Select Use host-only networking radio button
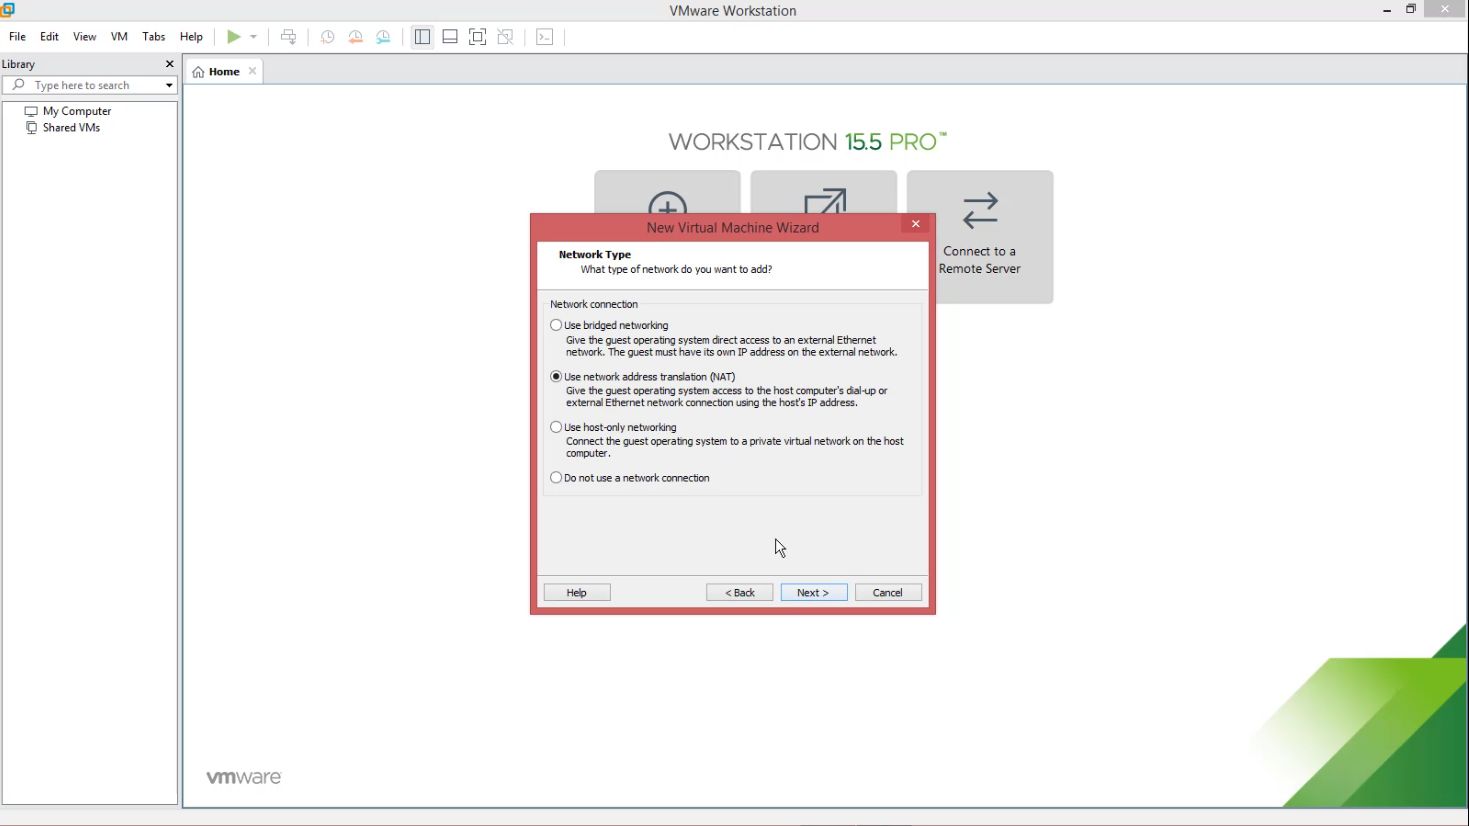This screenshot has width=1469, height=826. (x=556, y=427)
